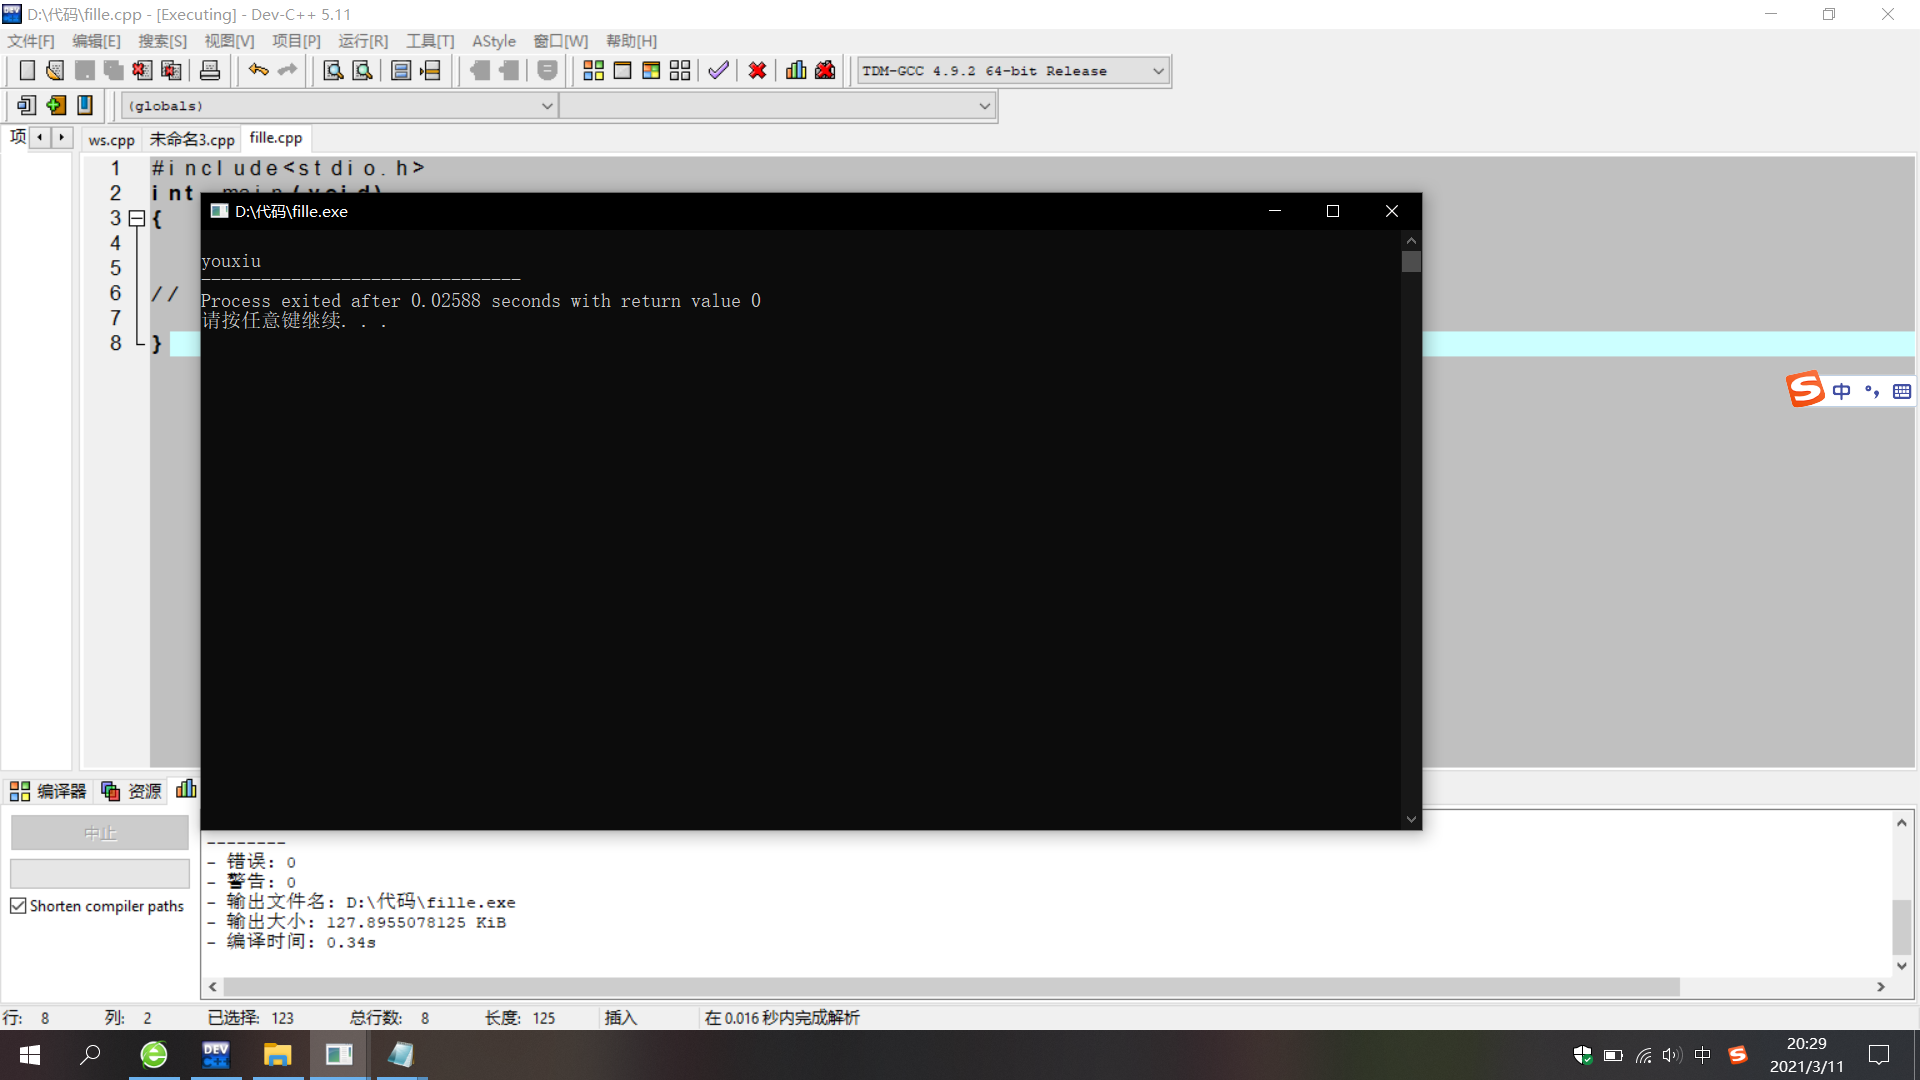1920x1080 pixels.
Task: Click the right arrow of the project panel tabs
Action: pyautogui.click(x=62, y=137)
